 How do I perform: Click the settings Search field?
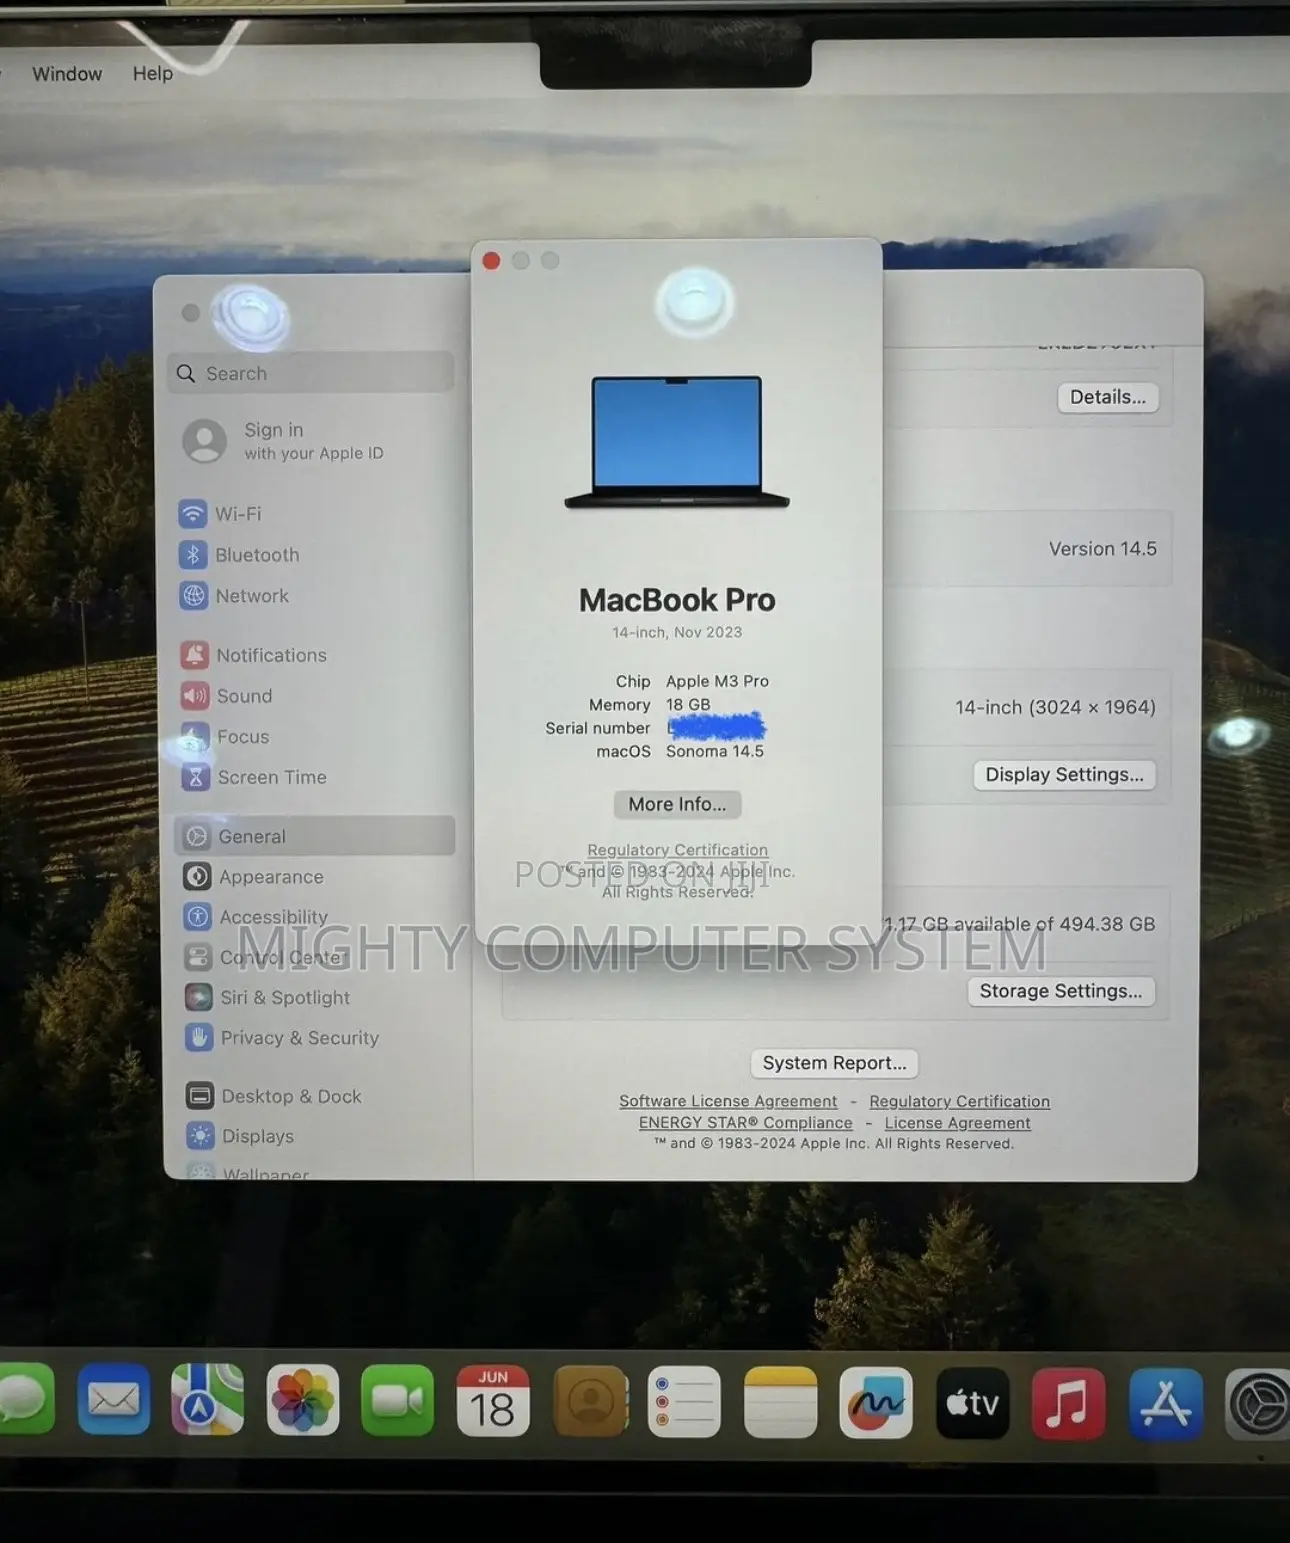311,373
